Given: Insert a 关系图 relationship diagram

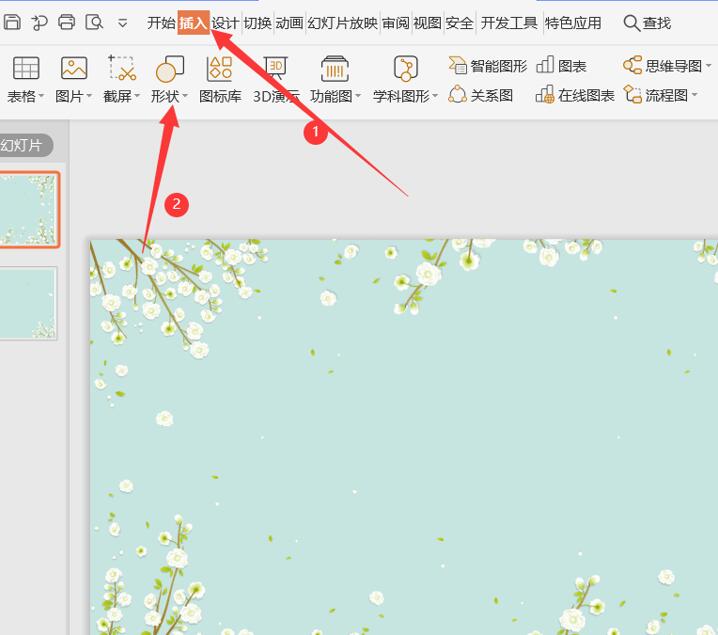Looking at the screenshot, I should [x=480, y=95].
